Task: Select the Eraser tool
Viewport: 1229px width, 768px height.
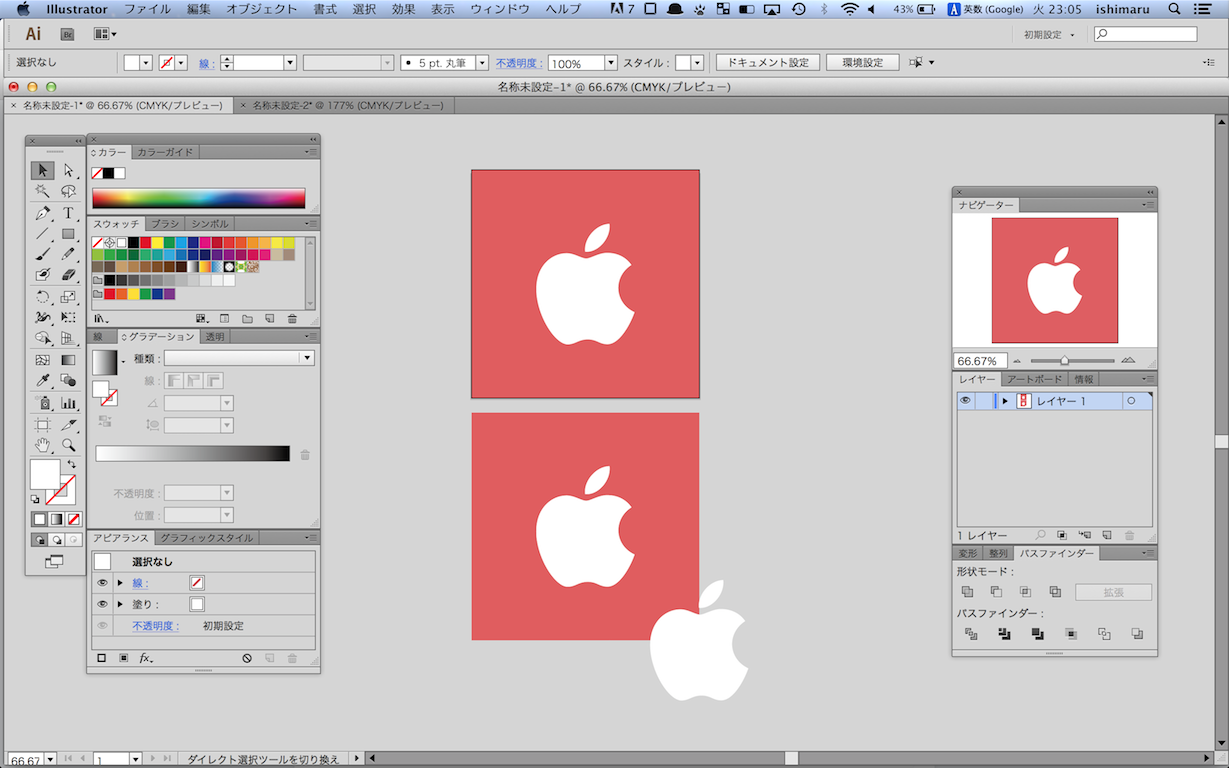Action: [68, 275]
